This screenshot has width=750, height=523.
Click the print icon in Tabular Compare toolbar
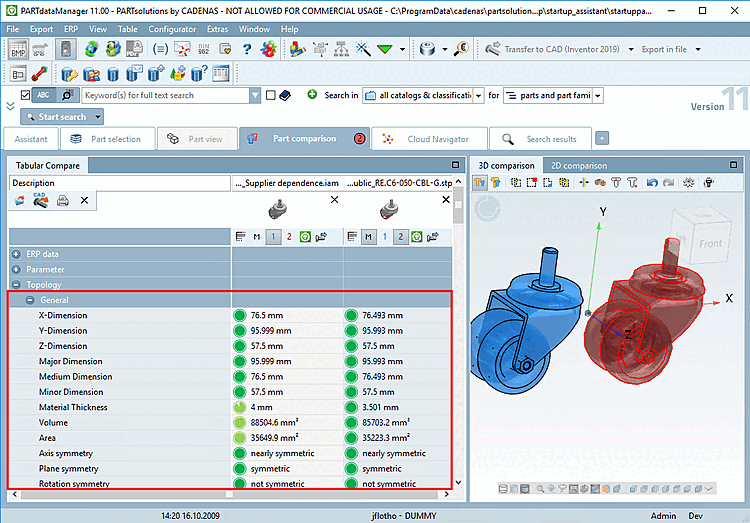click(63, 201)
